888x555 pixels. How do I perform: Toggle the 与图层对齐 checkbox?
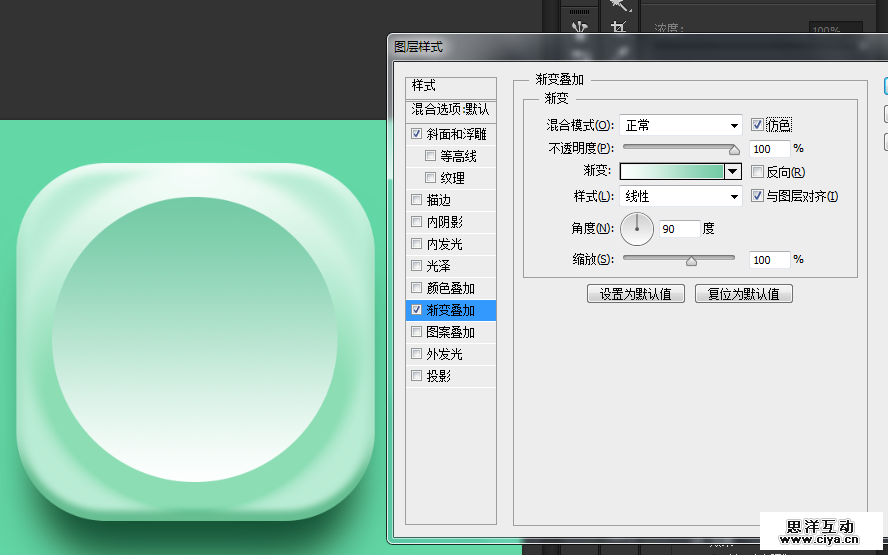point(758,196)
